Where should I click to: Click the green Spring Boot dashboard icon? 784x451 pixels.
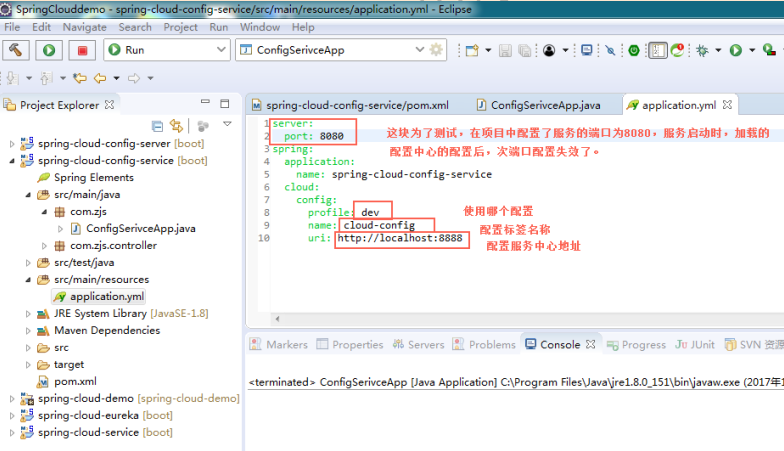tap(634, 50)
